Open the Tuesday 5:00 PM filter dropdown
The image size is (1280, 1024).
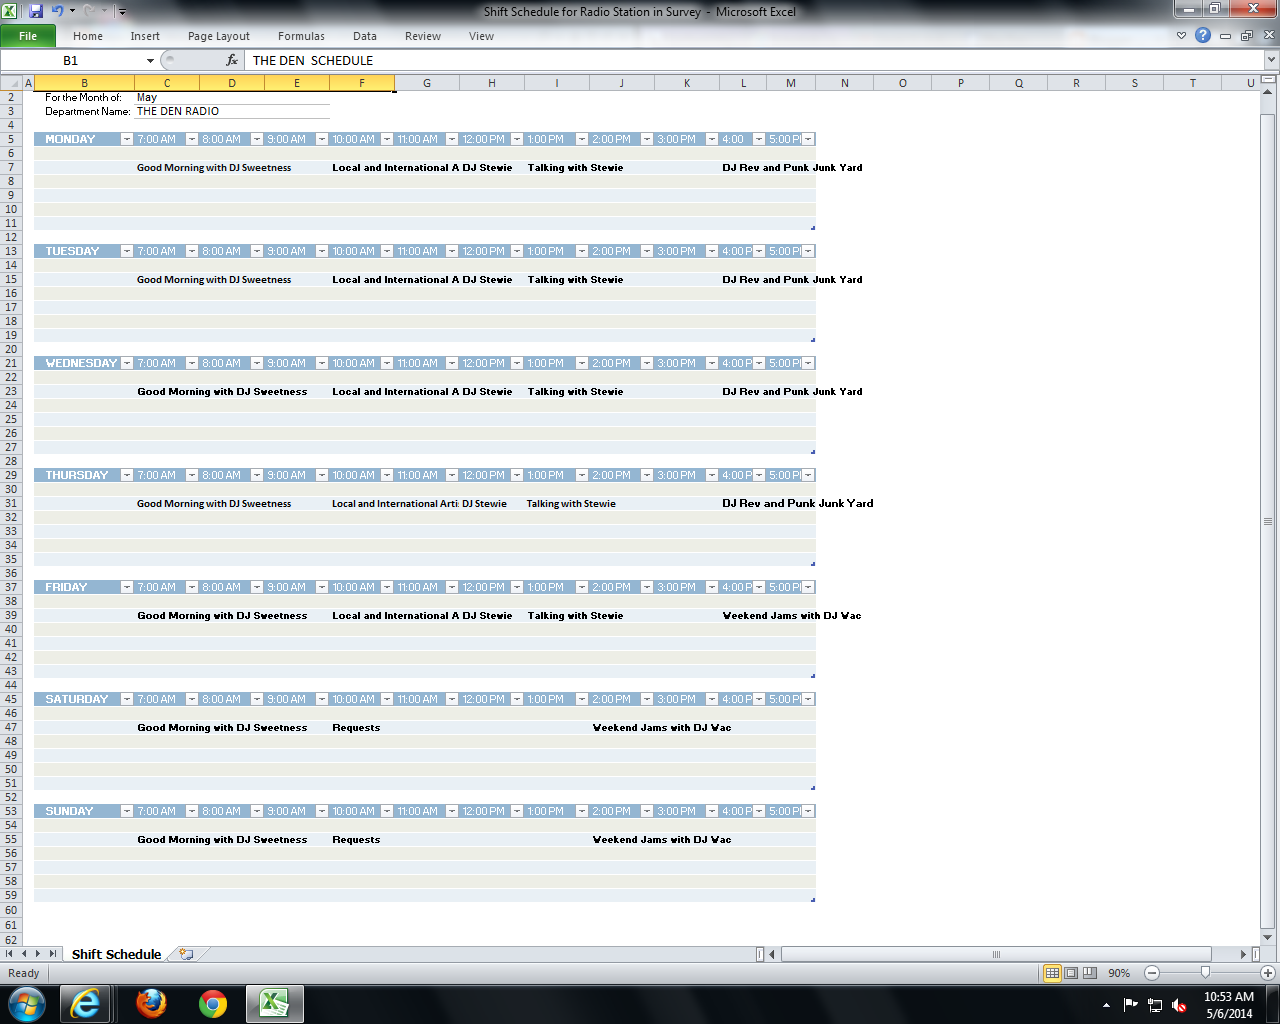808,251
